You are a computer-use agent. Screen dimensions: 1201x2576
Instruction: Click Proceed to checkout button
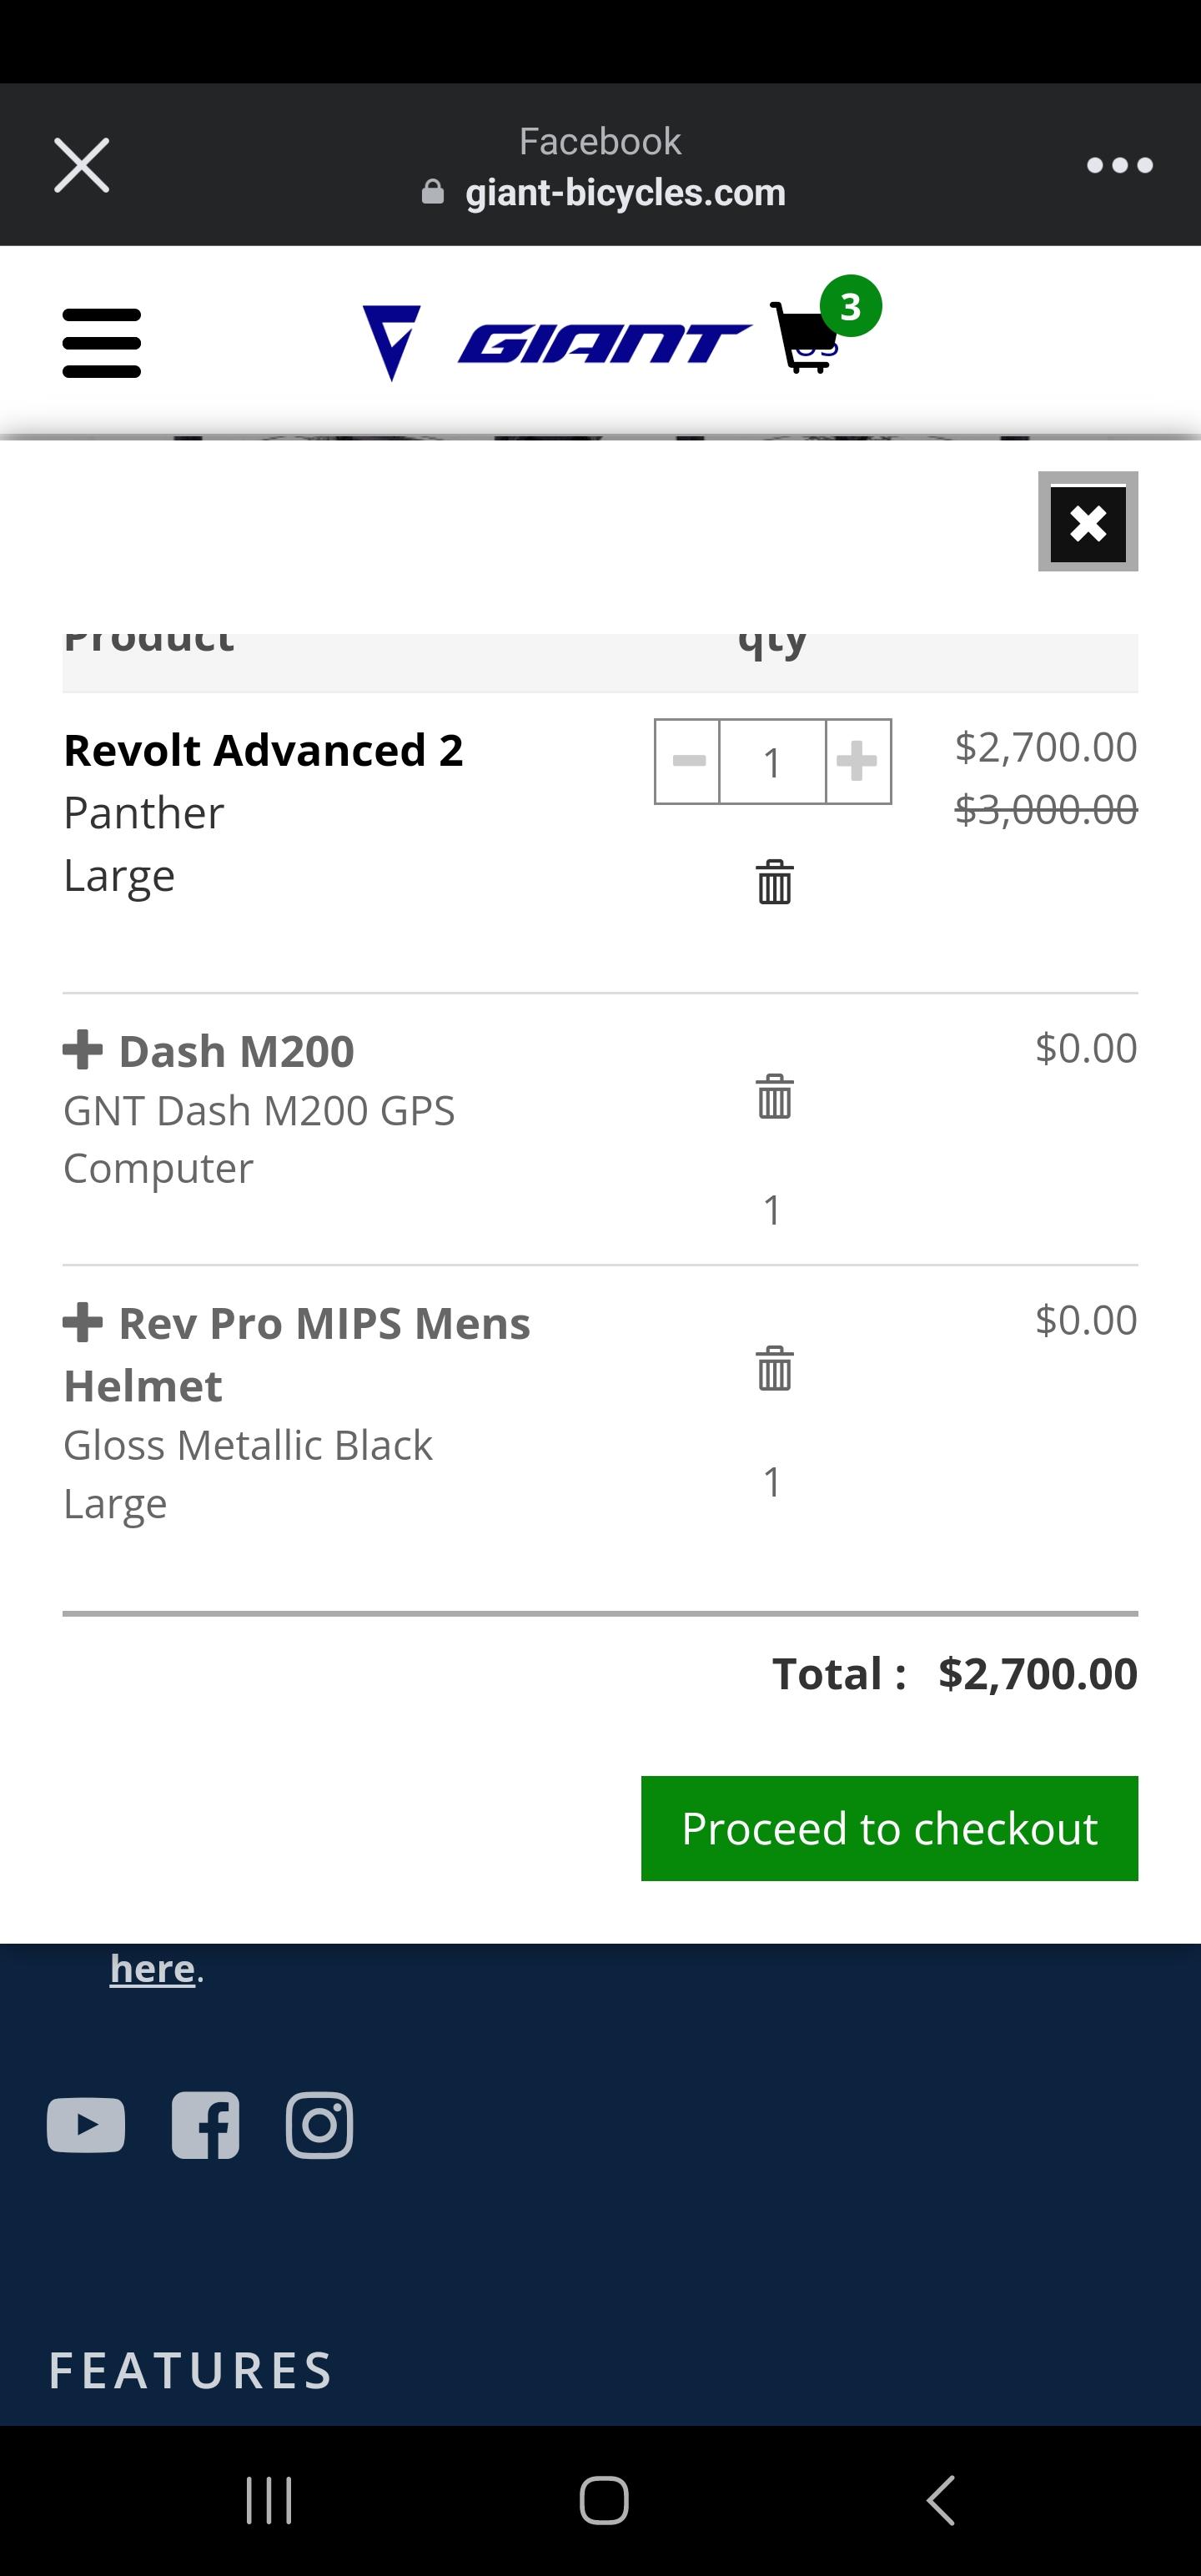[x=889, y=1828]
